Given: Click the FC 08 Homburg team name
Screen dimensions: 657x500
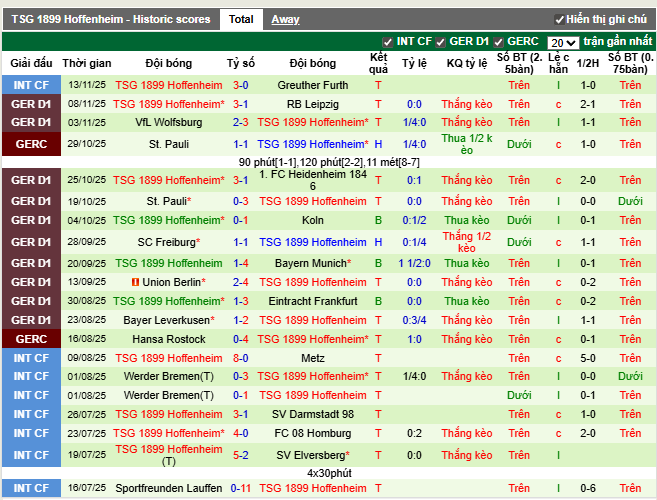Looking at the screenshot, I should 313,433.
